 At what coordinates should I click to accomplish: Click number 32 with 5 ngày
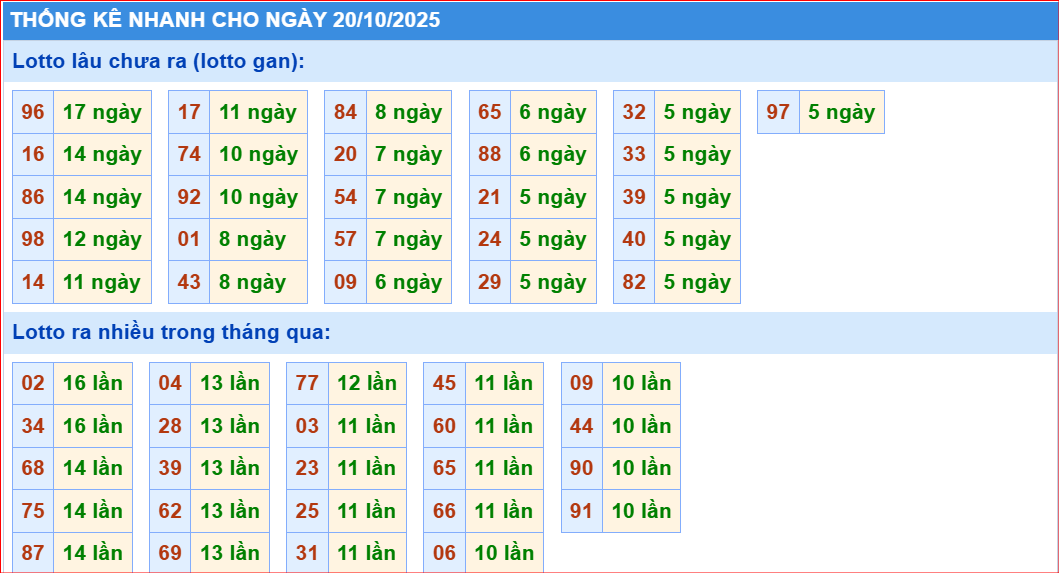[x=634, y=112]
